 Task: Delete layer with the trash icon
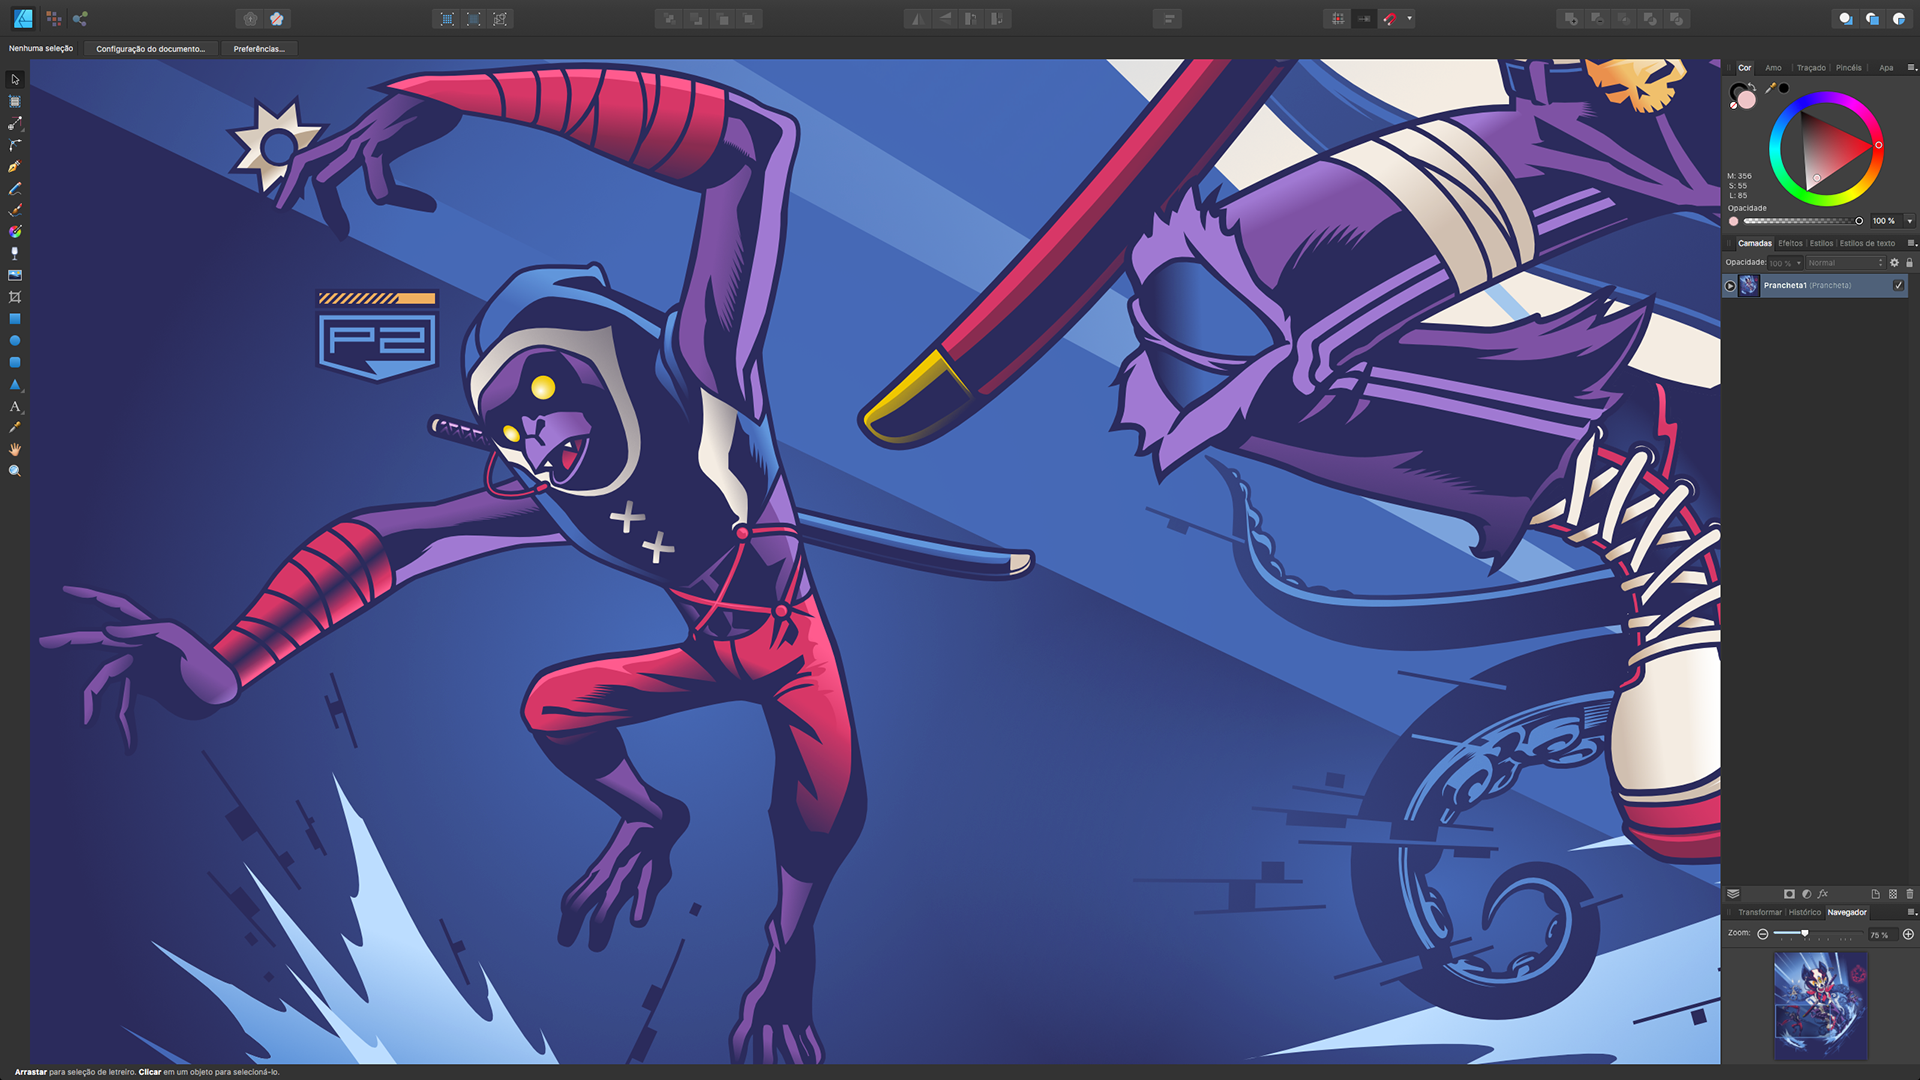coord(1909,894)
